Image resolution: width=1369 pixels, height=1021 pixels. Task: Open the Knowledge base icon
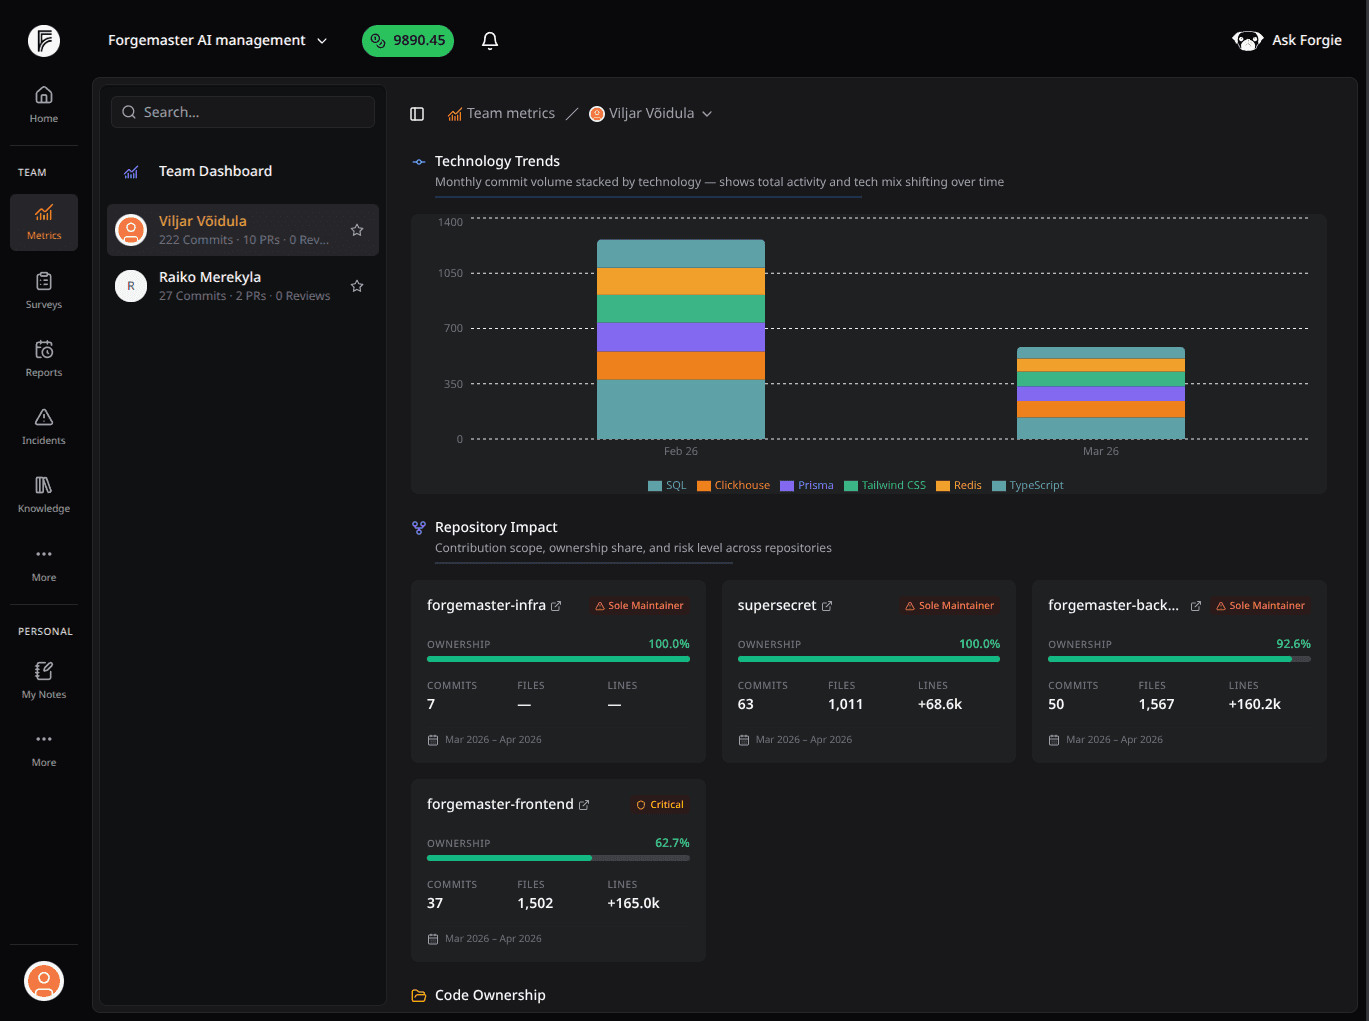[43, 494]
